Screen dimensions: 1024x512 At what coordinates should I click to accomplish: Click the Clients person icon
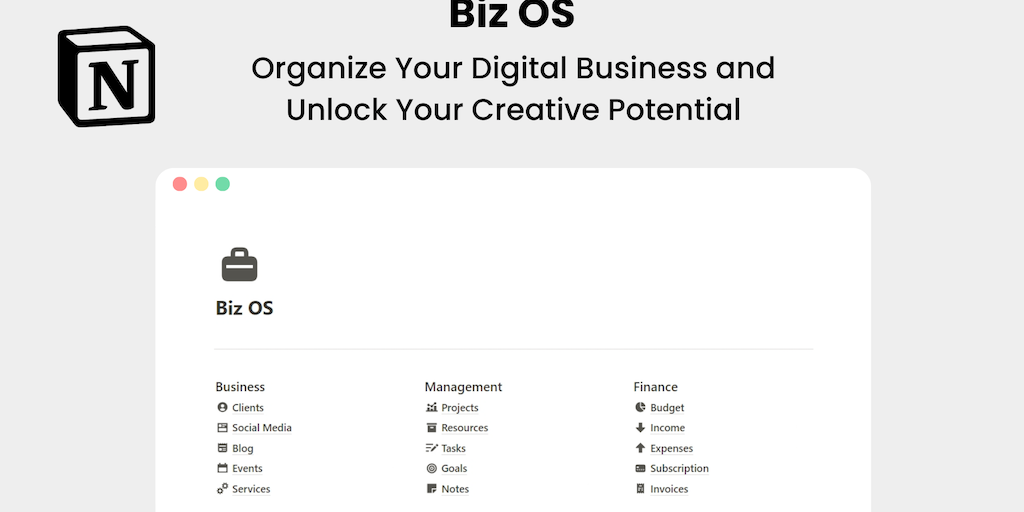[x=222, y=407]
